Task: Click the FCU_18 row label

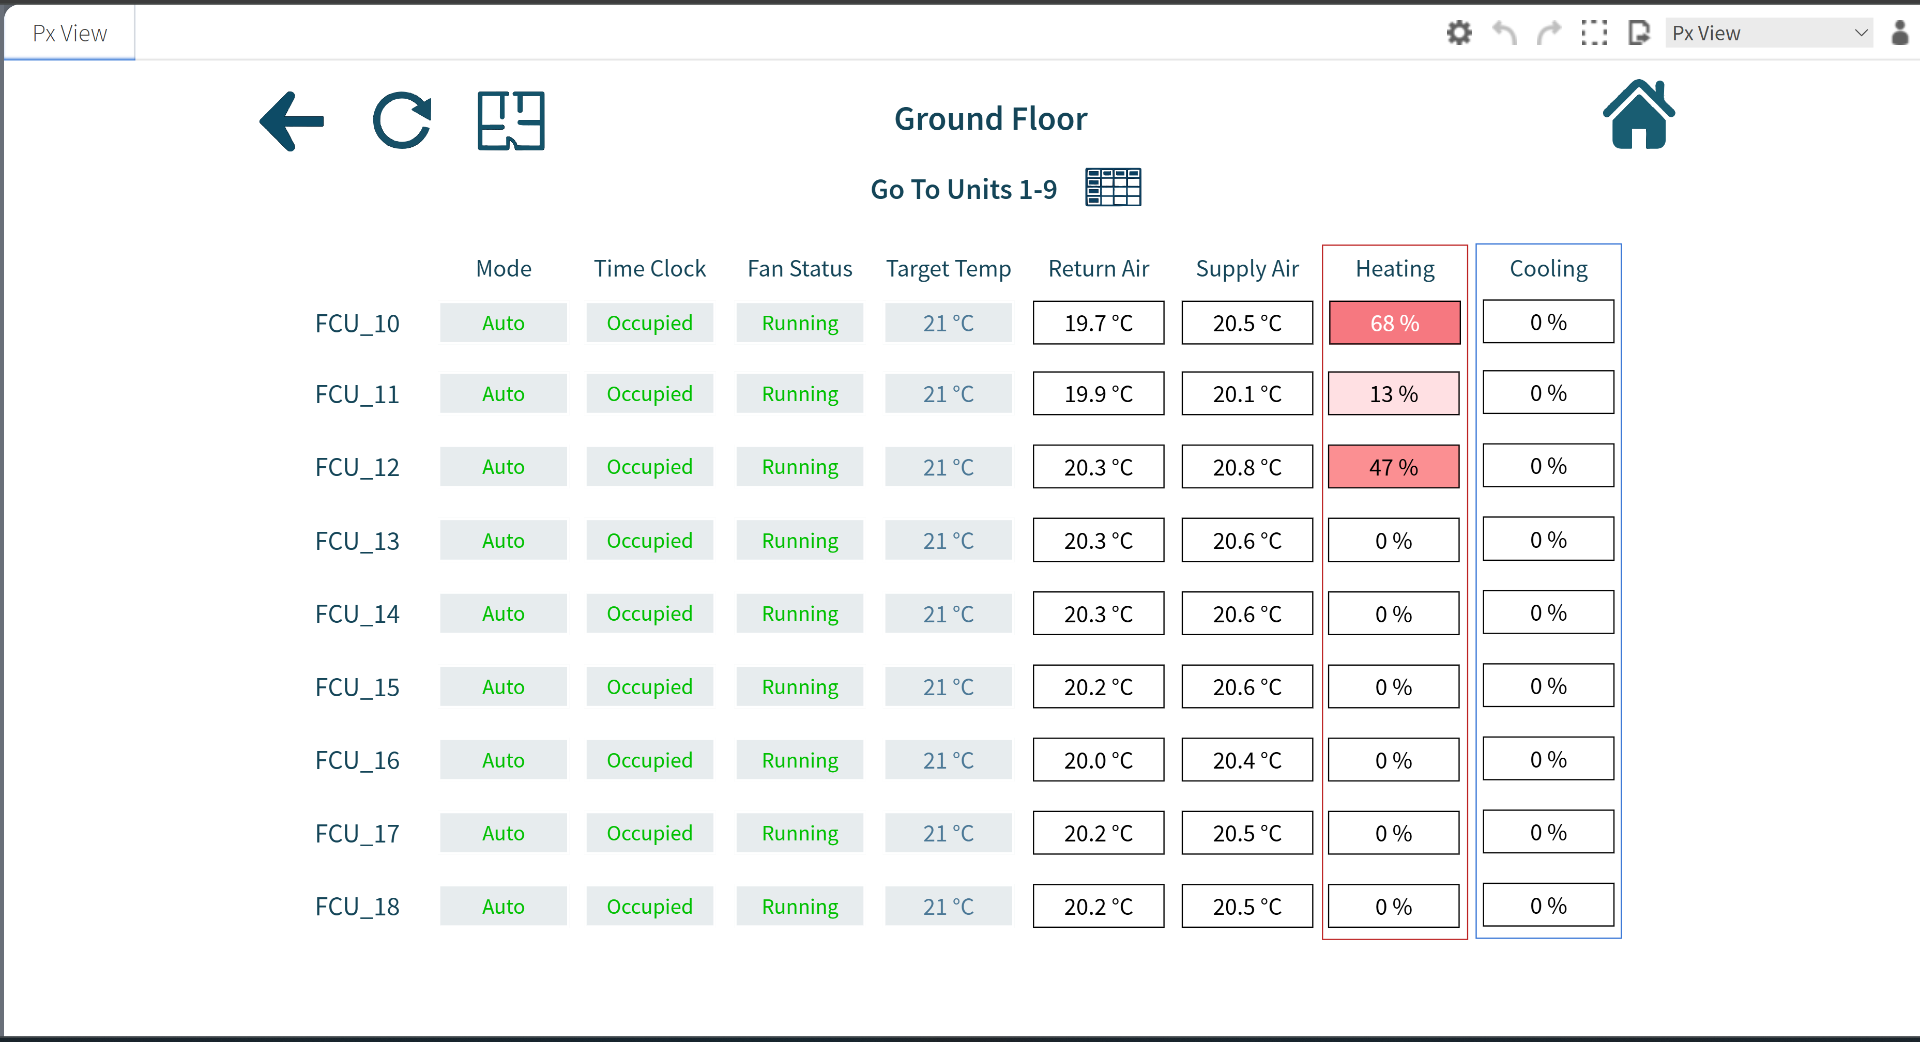Action: 357,907
